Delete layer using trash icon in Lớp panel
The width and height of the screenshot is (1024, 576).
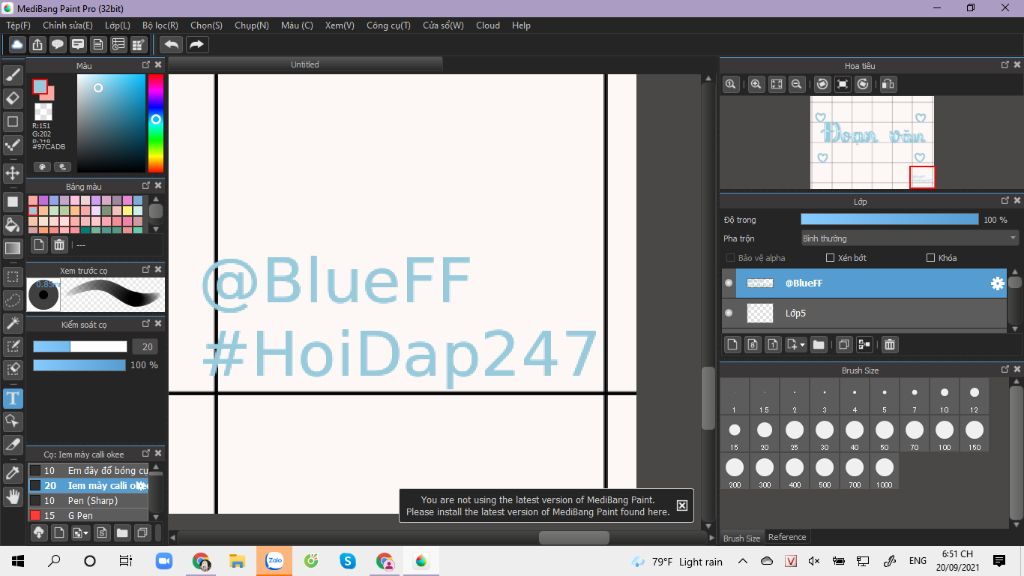click(x=889, y=345)
